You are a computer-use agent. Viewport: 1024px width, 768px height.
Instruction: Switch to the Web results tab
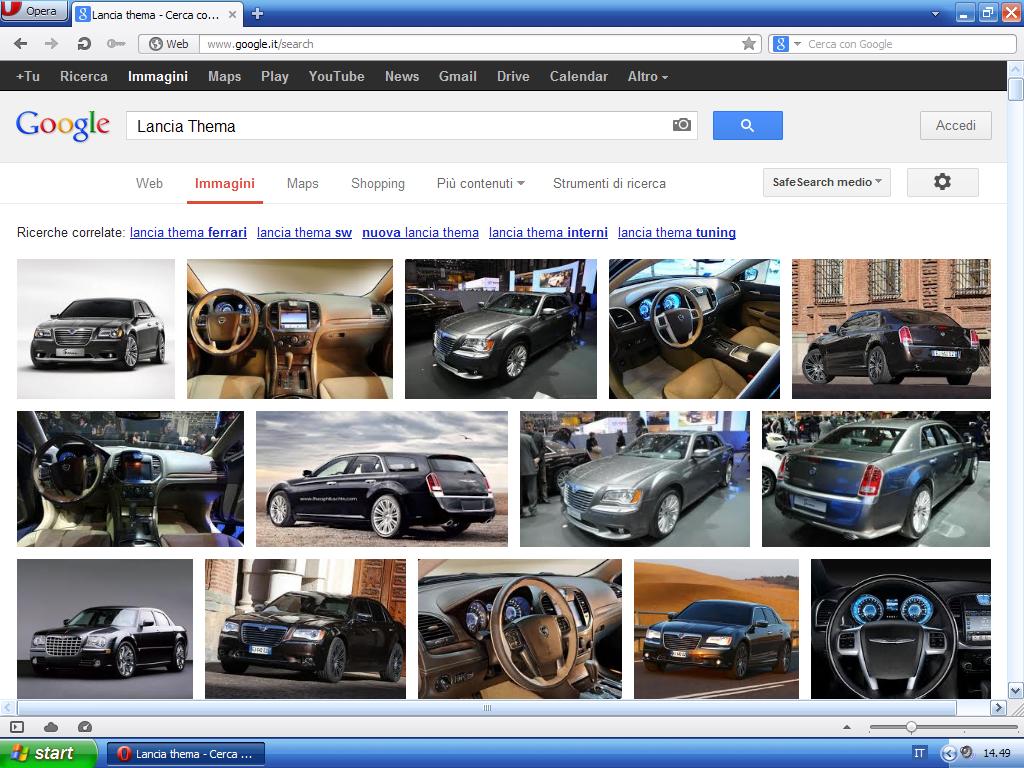tap(149, 184)
